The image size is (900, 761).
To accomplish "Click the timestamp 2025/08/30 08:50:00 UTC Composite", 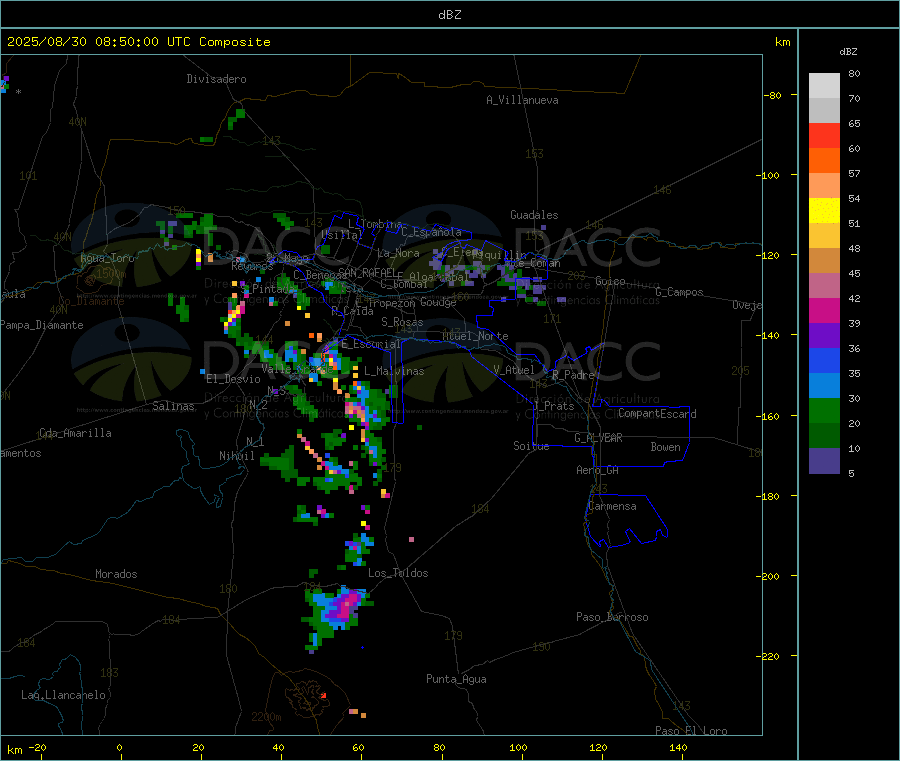I will tap(138, 42).
